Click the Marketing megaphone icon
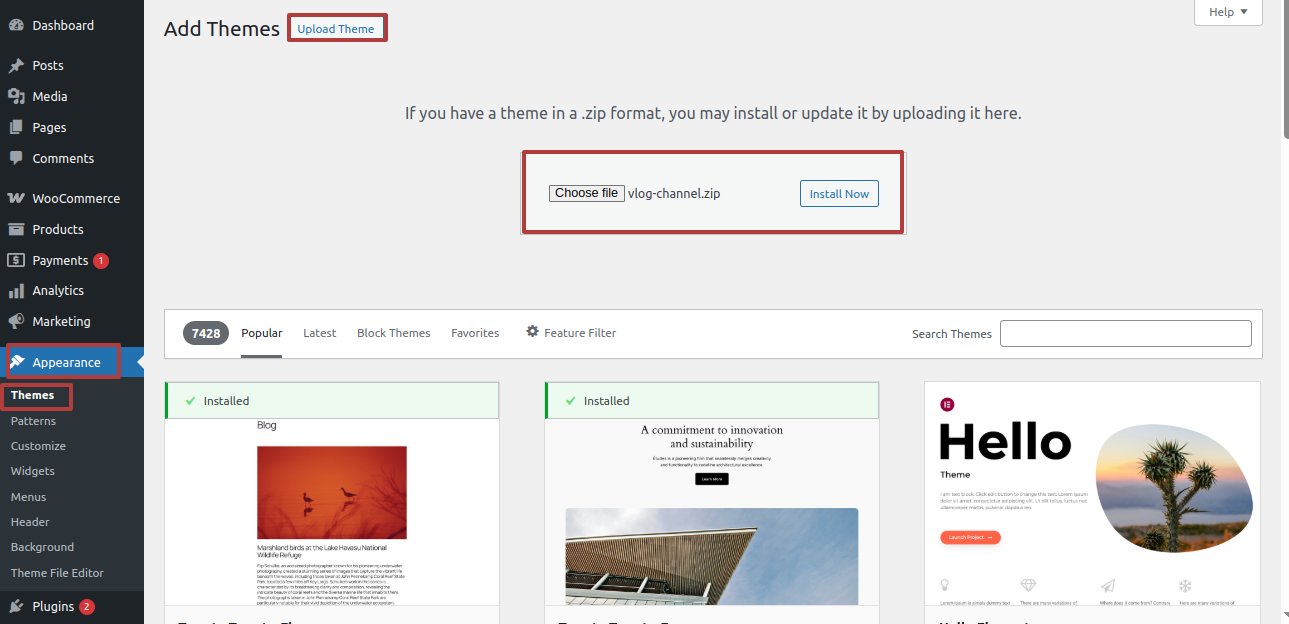The width and height of the screenshot is (1289, 624). pyautogui.click(x=16, y=321)
